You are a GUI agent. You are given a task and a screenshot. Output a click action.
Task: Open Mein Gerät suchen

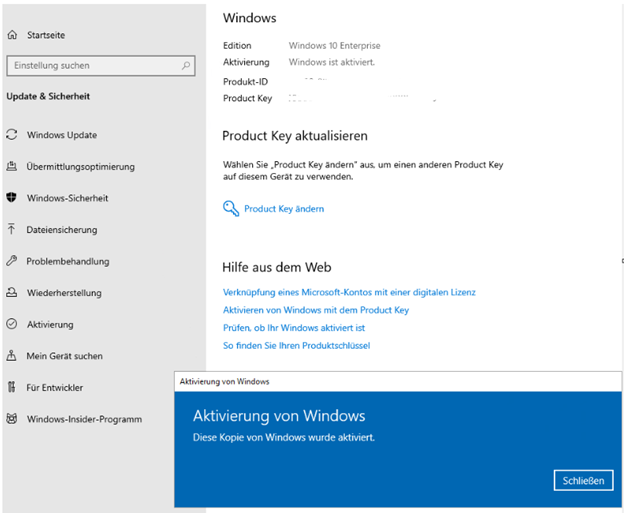(64, 356)
